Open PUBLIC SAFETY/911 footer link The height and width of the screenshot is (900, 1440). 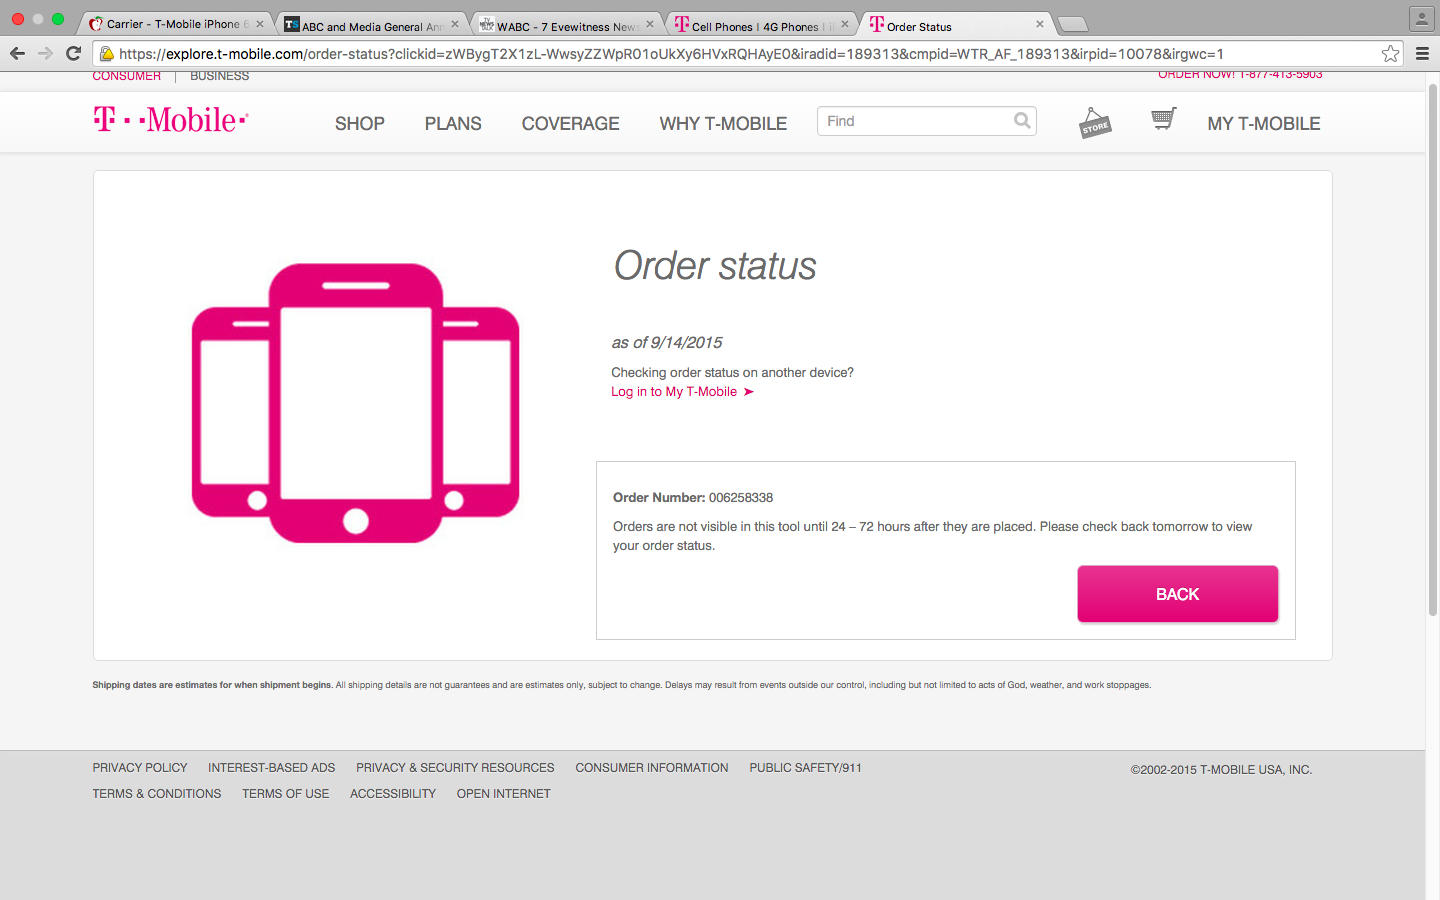click(x=805, y=768)
